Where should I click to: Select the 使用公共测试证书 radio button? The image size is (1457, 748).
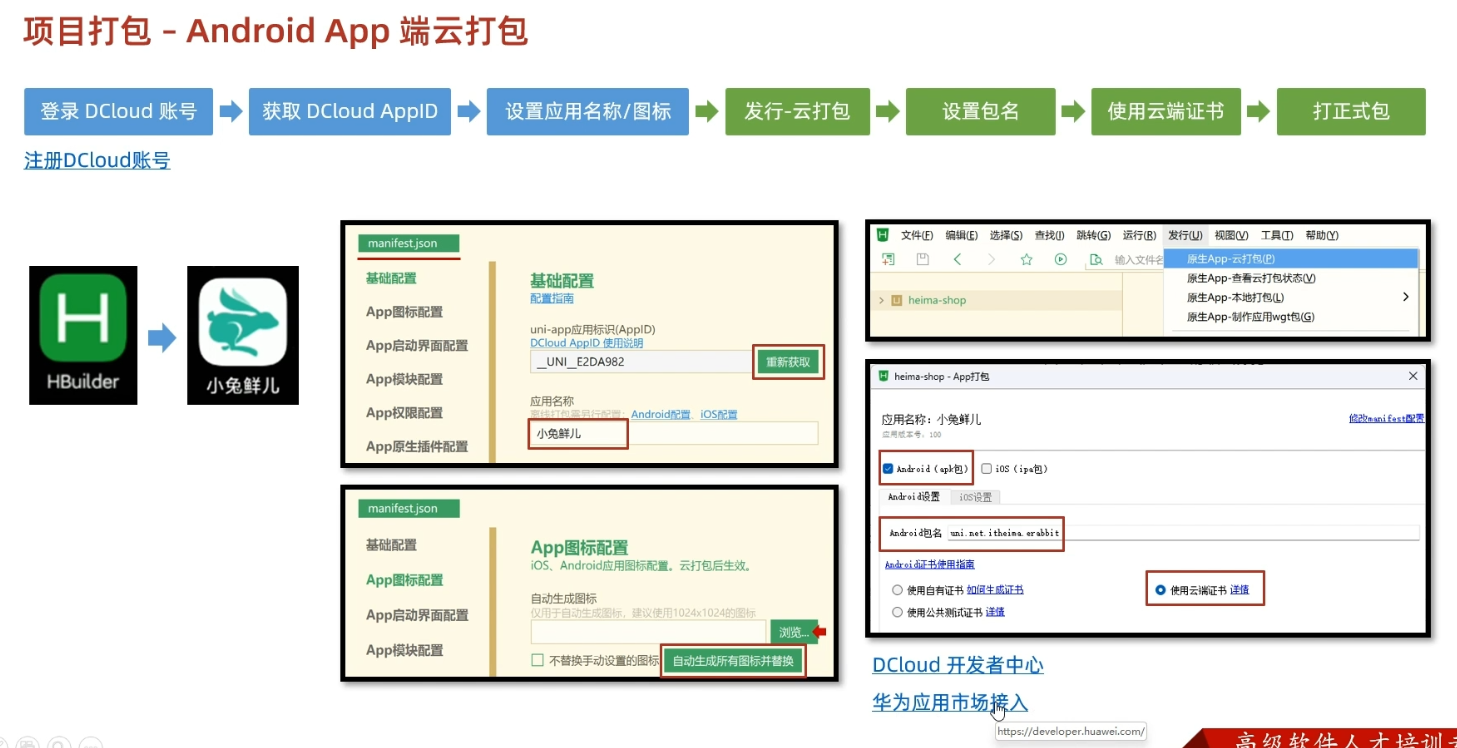[897, 612]
